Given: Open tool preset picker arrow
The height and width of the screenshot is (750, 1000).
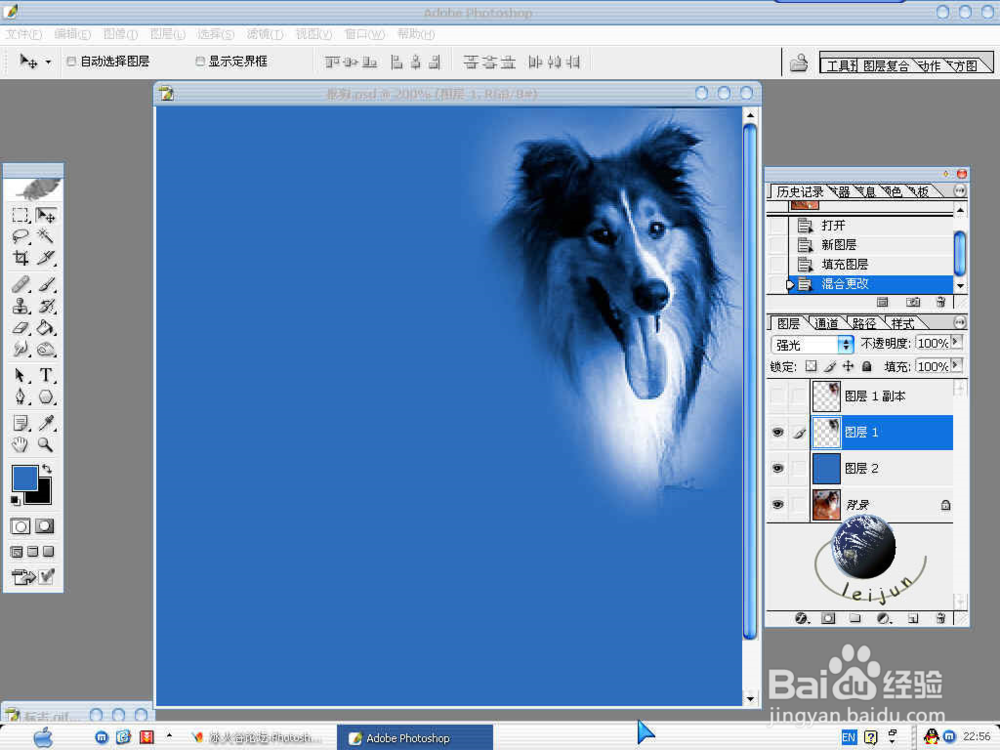Looking at the screenshot, I should click(48, 62).
